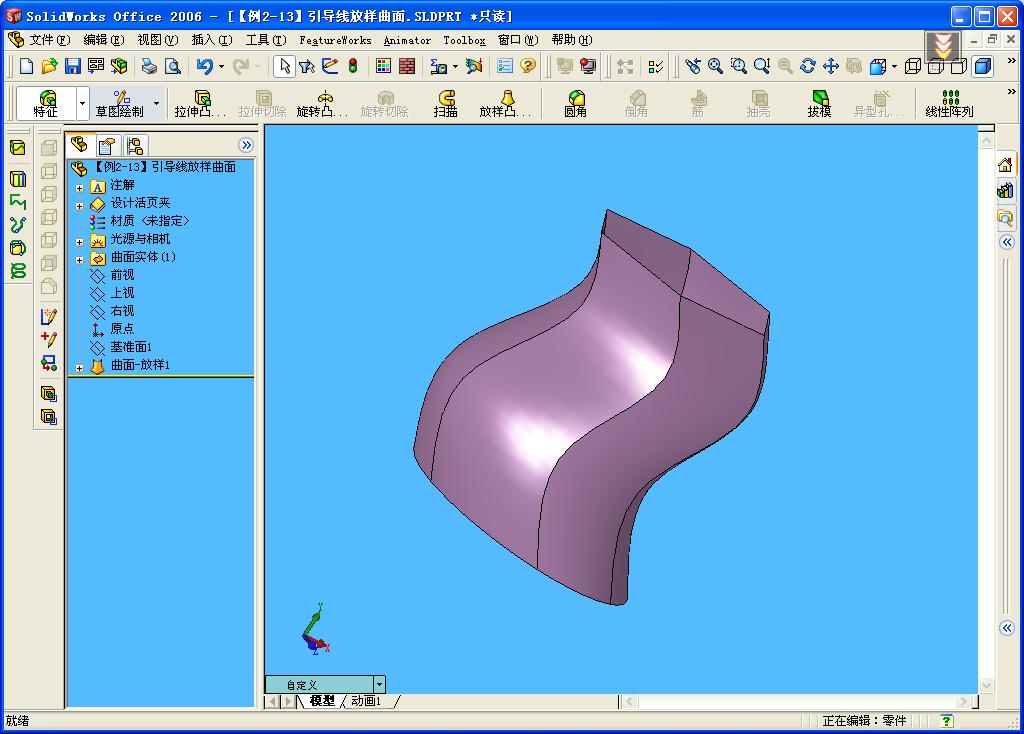
Task: Open the dropdown arrow beside 特征
Action: (x=82, y=104)
